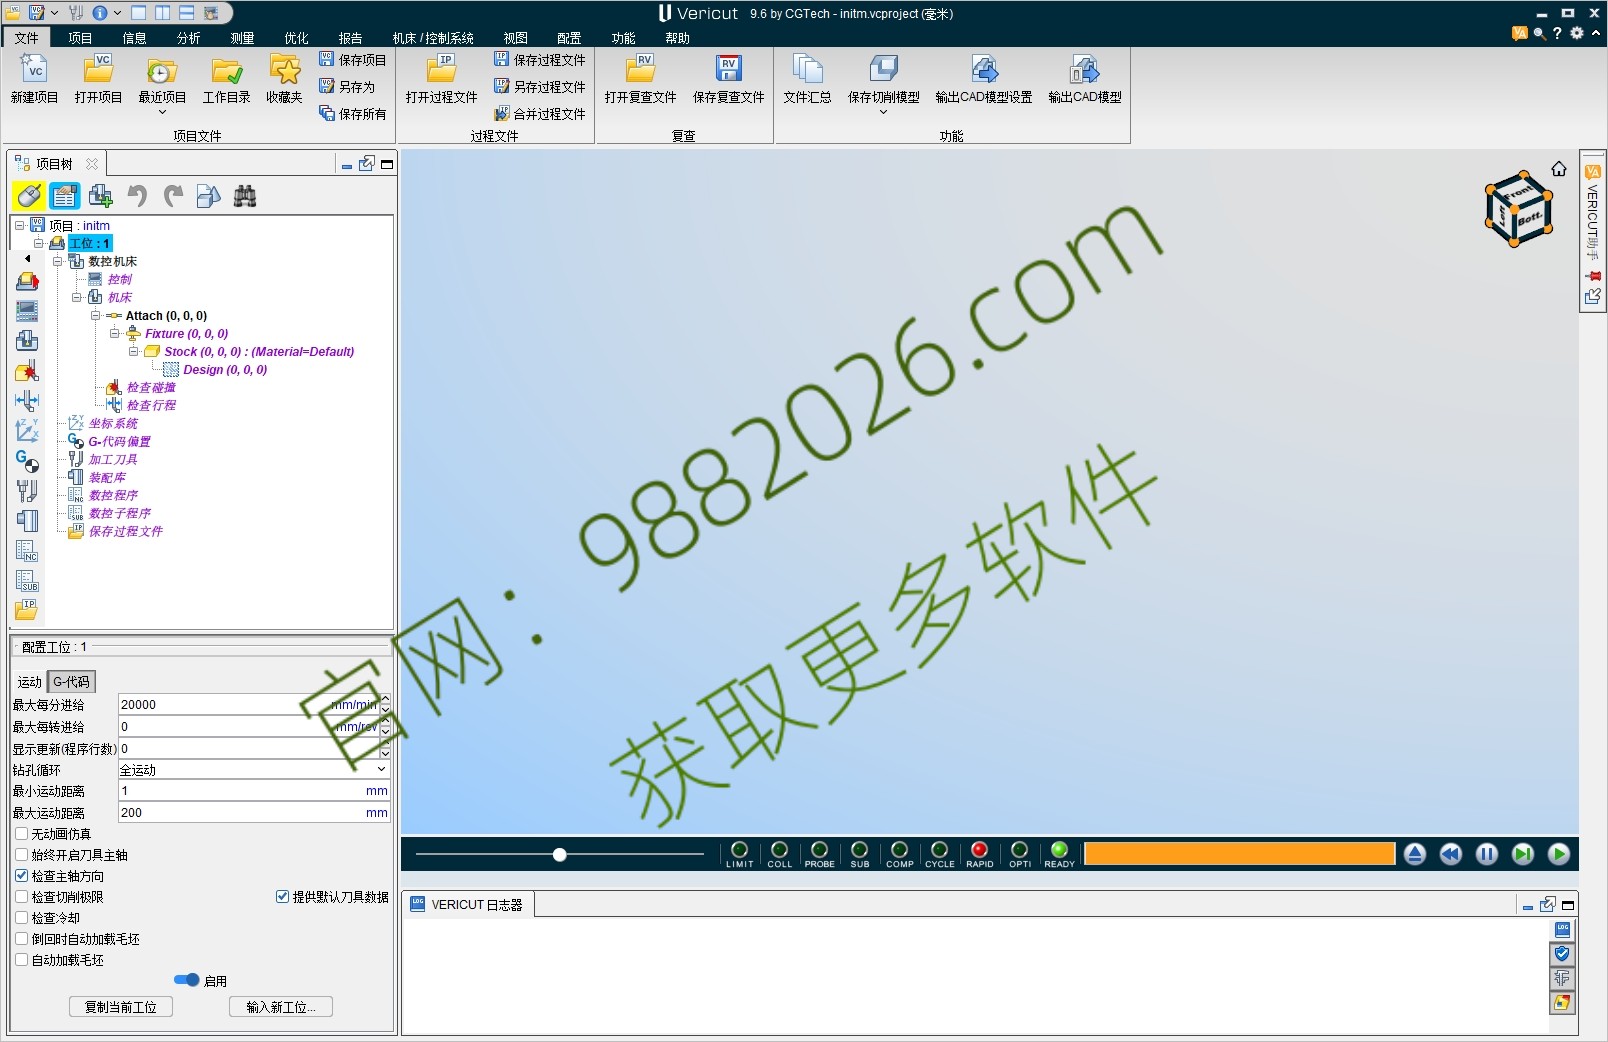
Task: Click the binoculars search icon in project tree
Action: coord(245,196)
